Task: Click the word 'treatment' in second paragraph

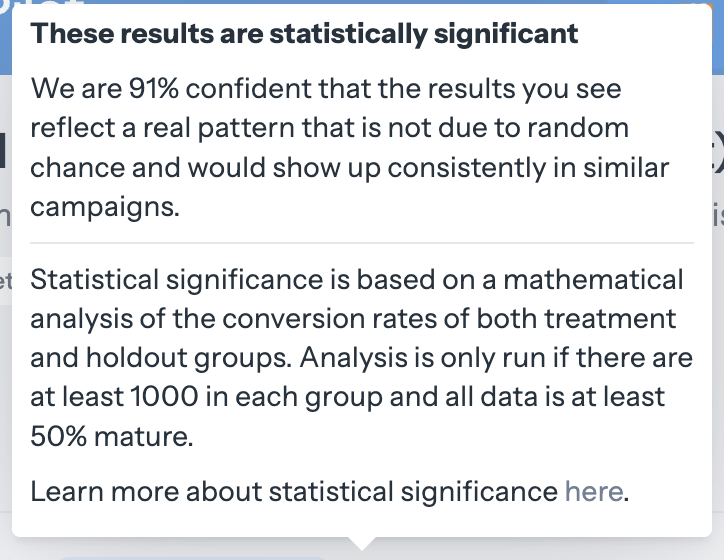Action: click(610, 319)
